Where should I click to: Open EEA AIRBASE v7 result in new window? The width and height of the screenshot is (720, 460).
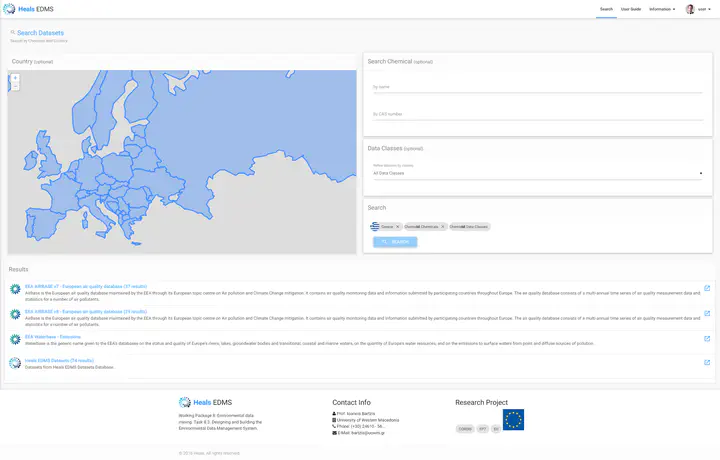pos(707,288)
